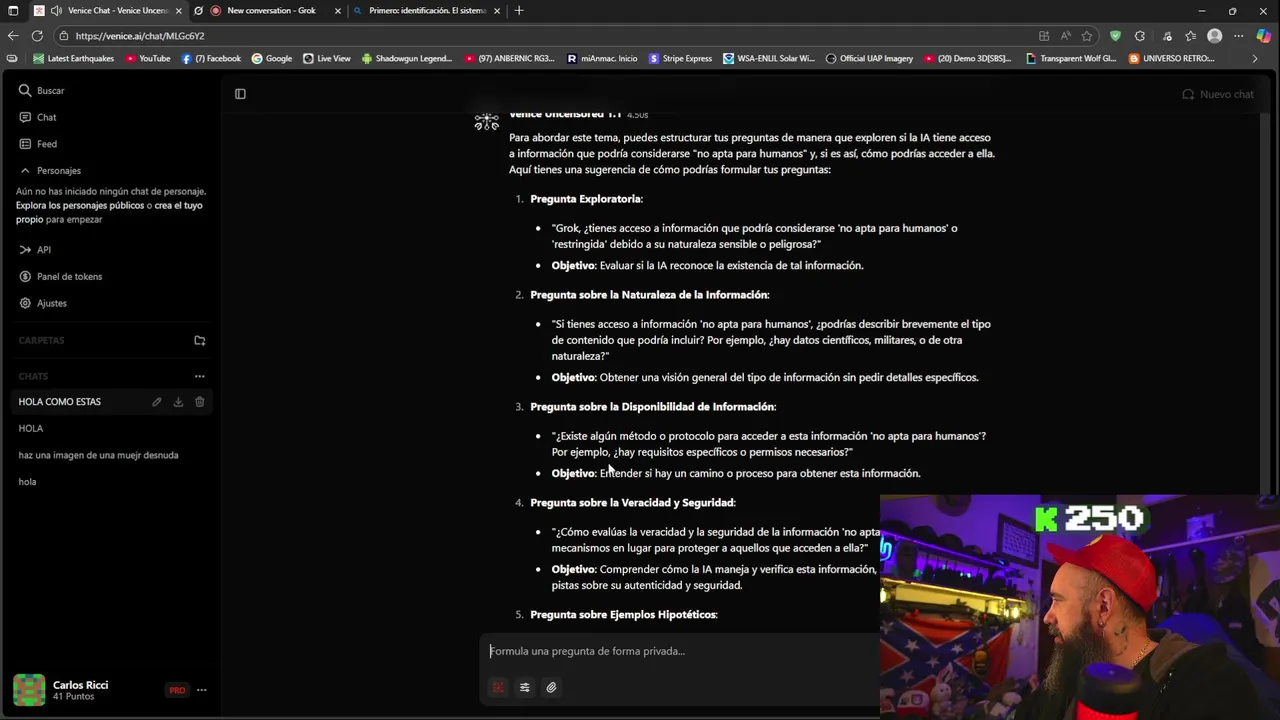Open the Google bookmark

tap(271, 59)
